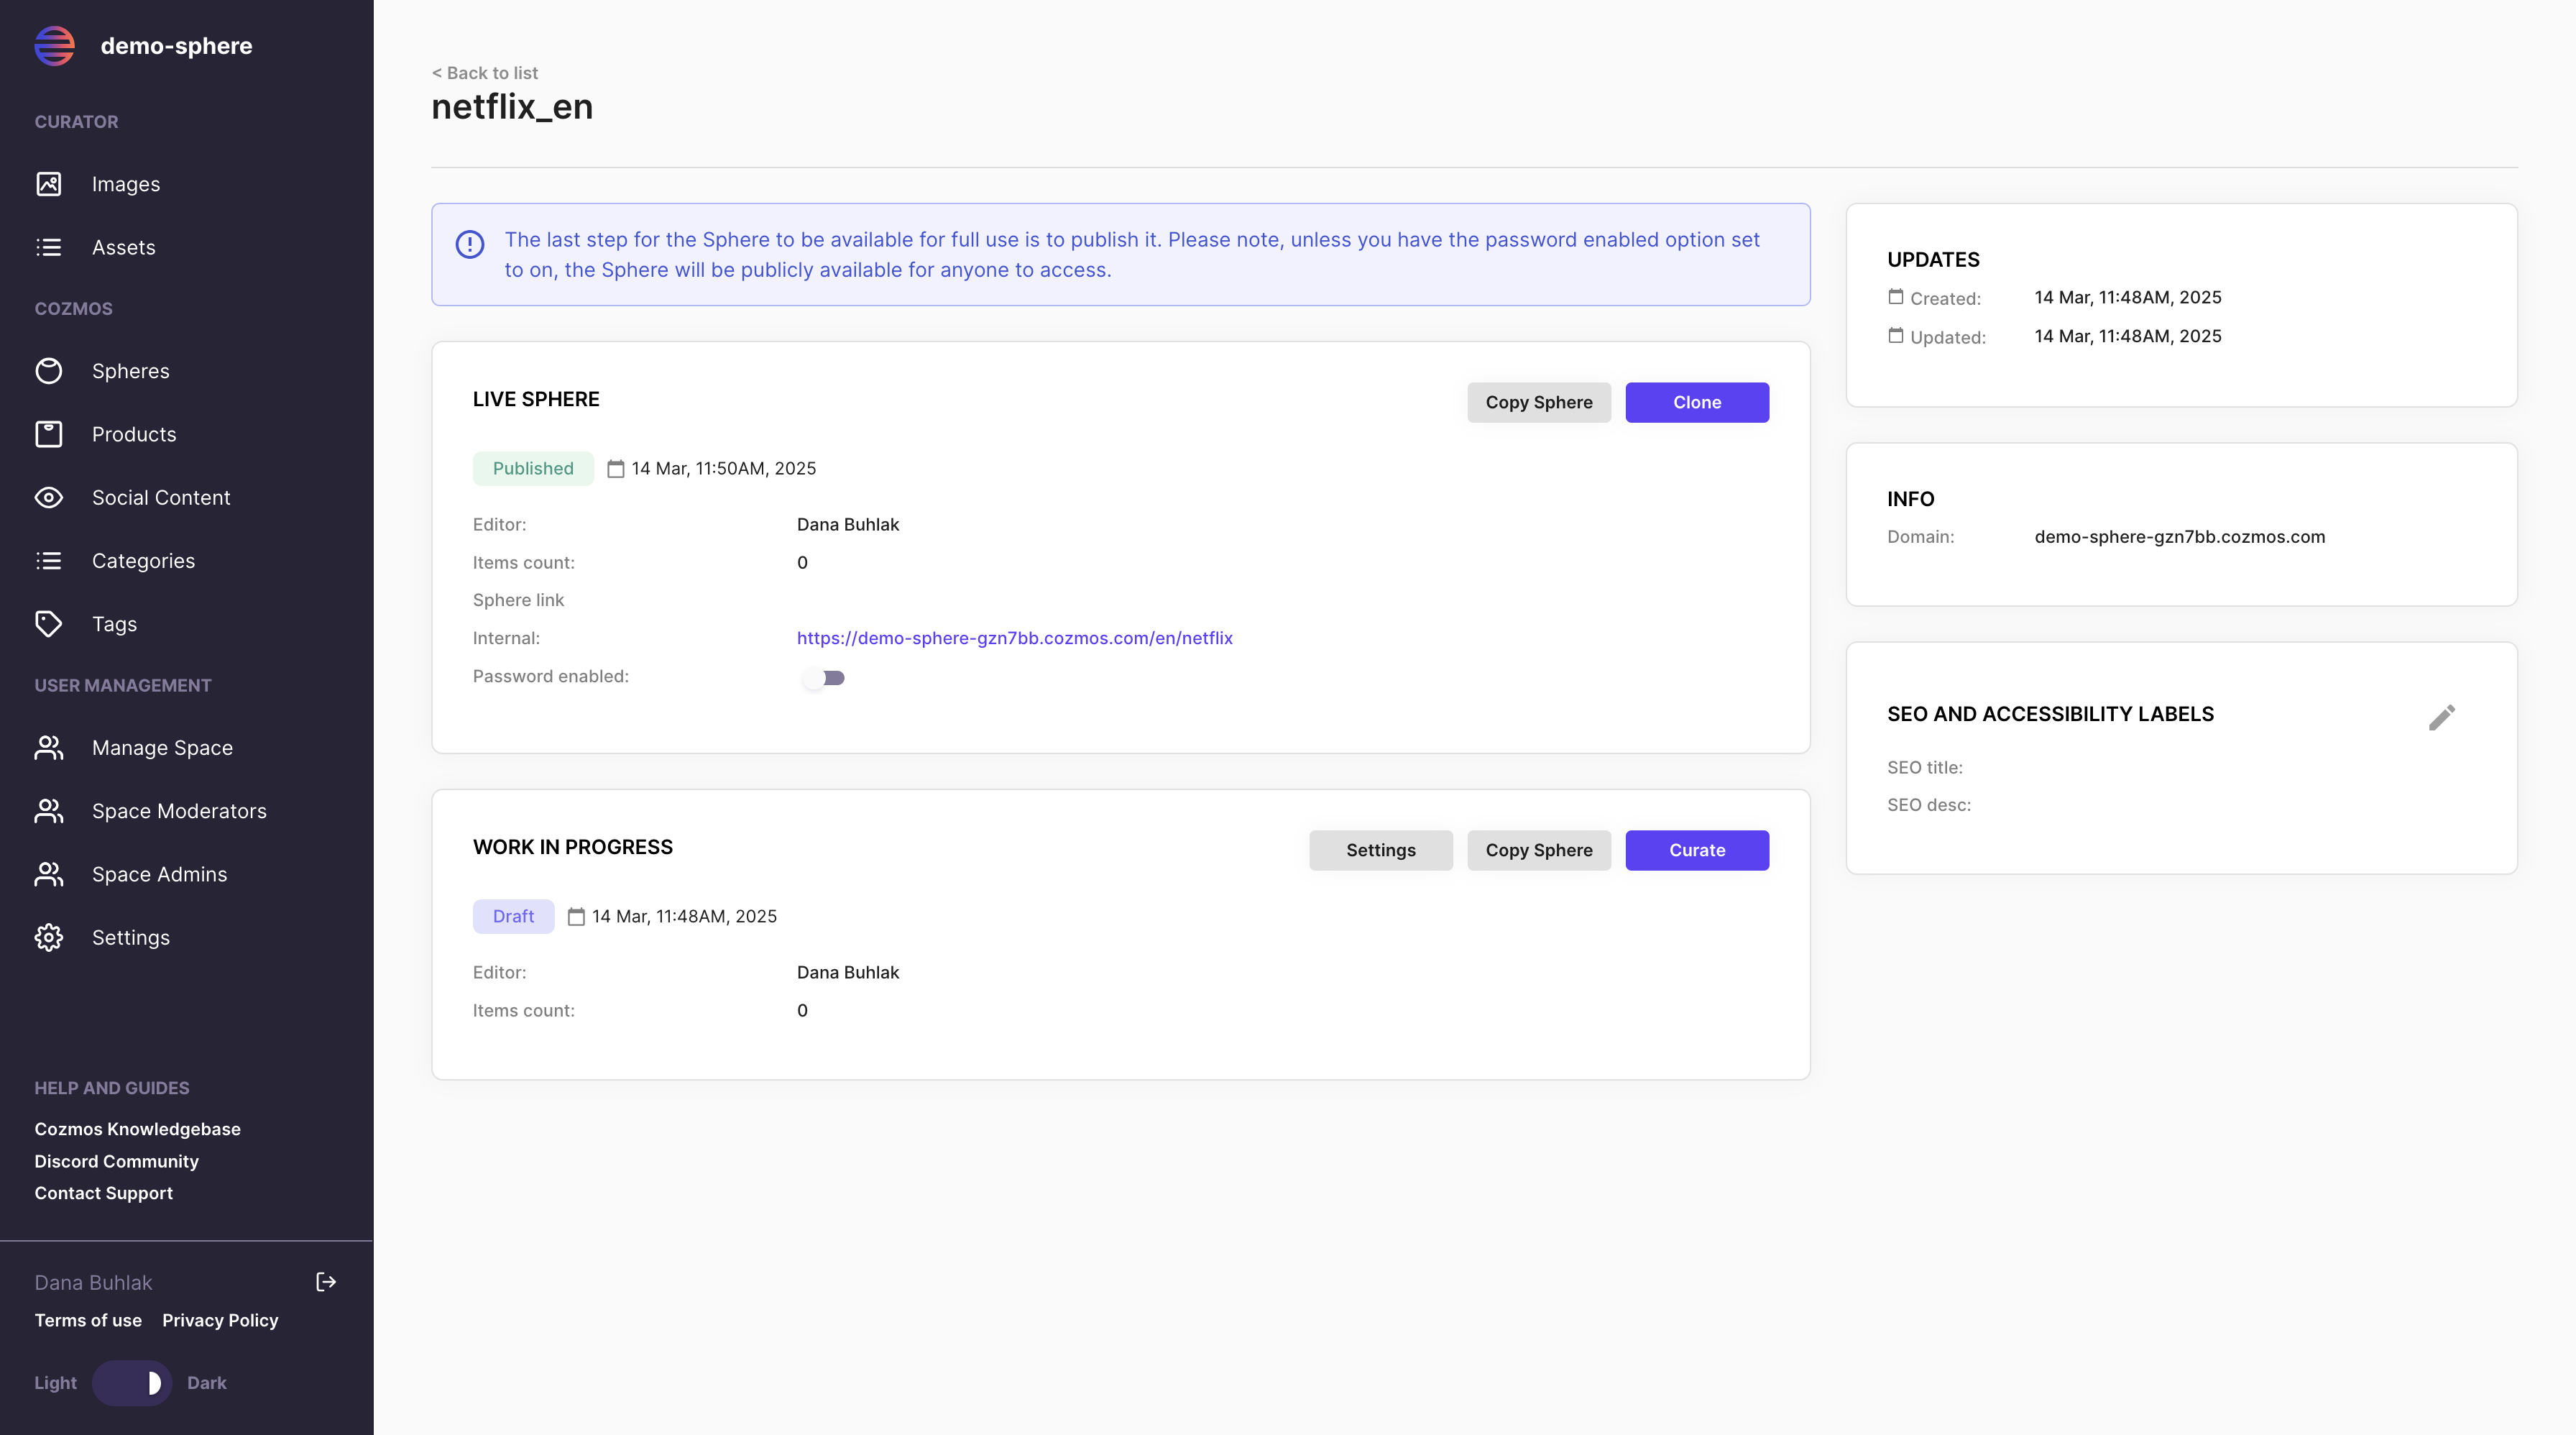Open the internal netflix sphere link
Viewport: 2576px width, 1435px height.
click(x=1014, y=638)
